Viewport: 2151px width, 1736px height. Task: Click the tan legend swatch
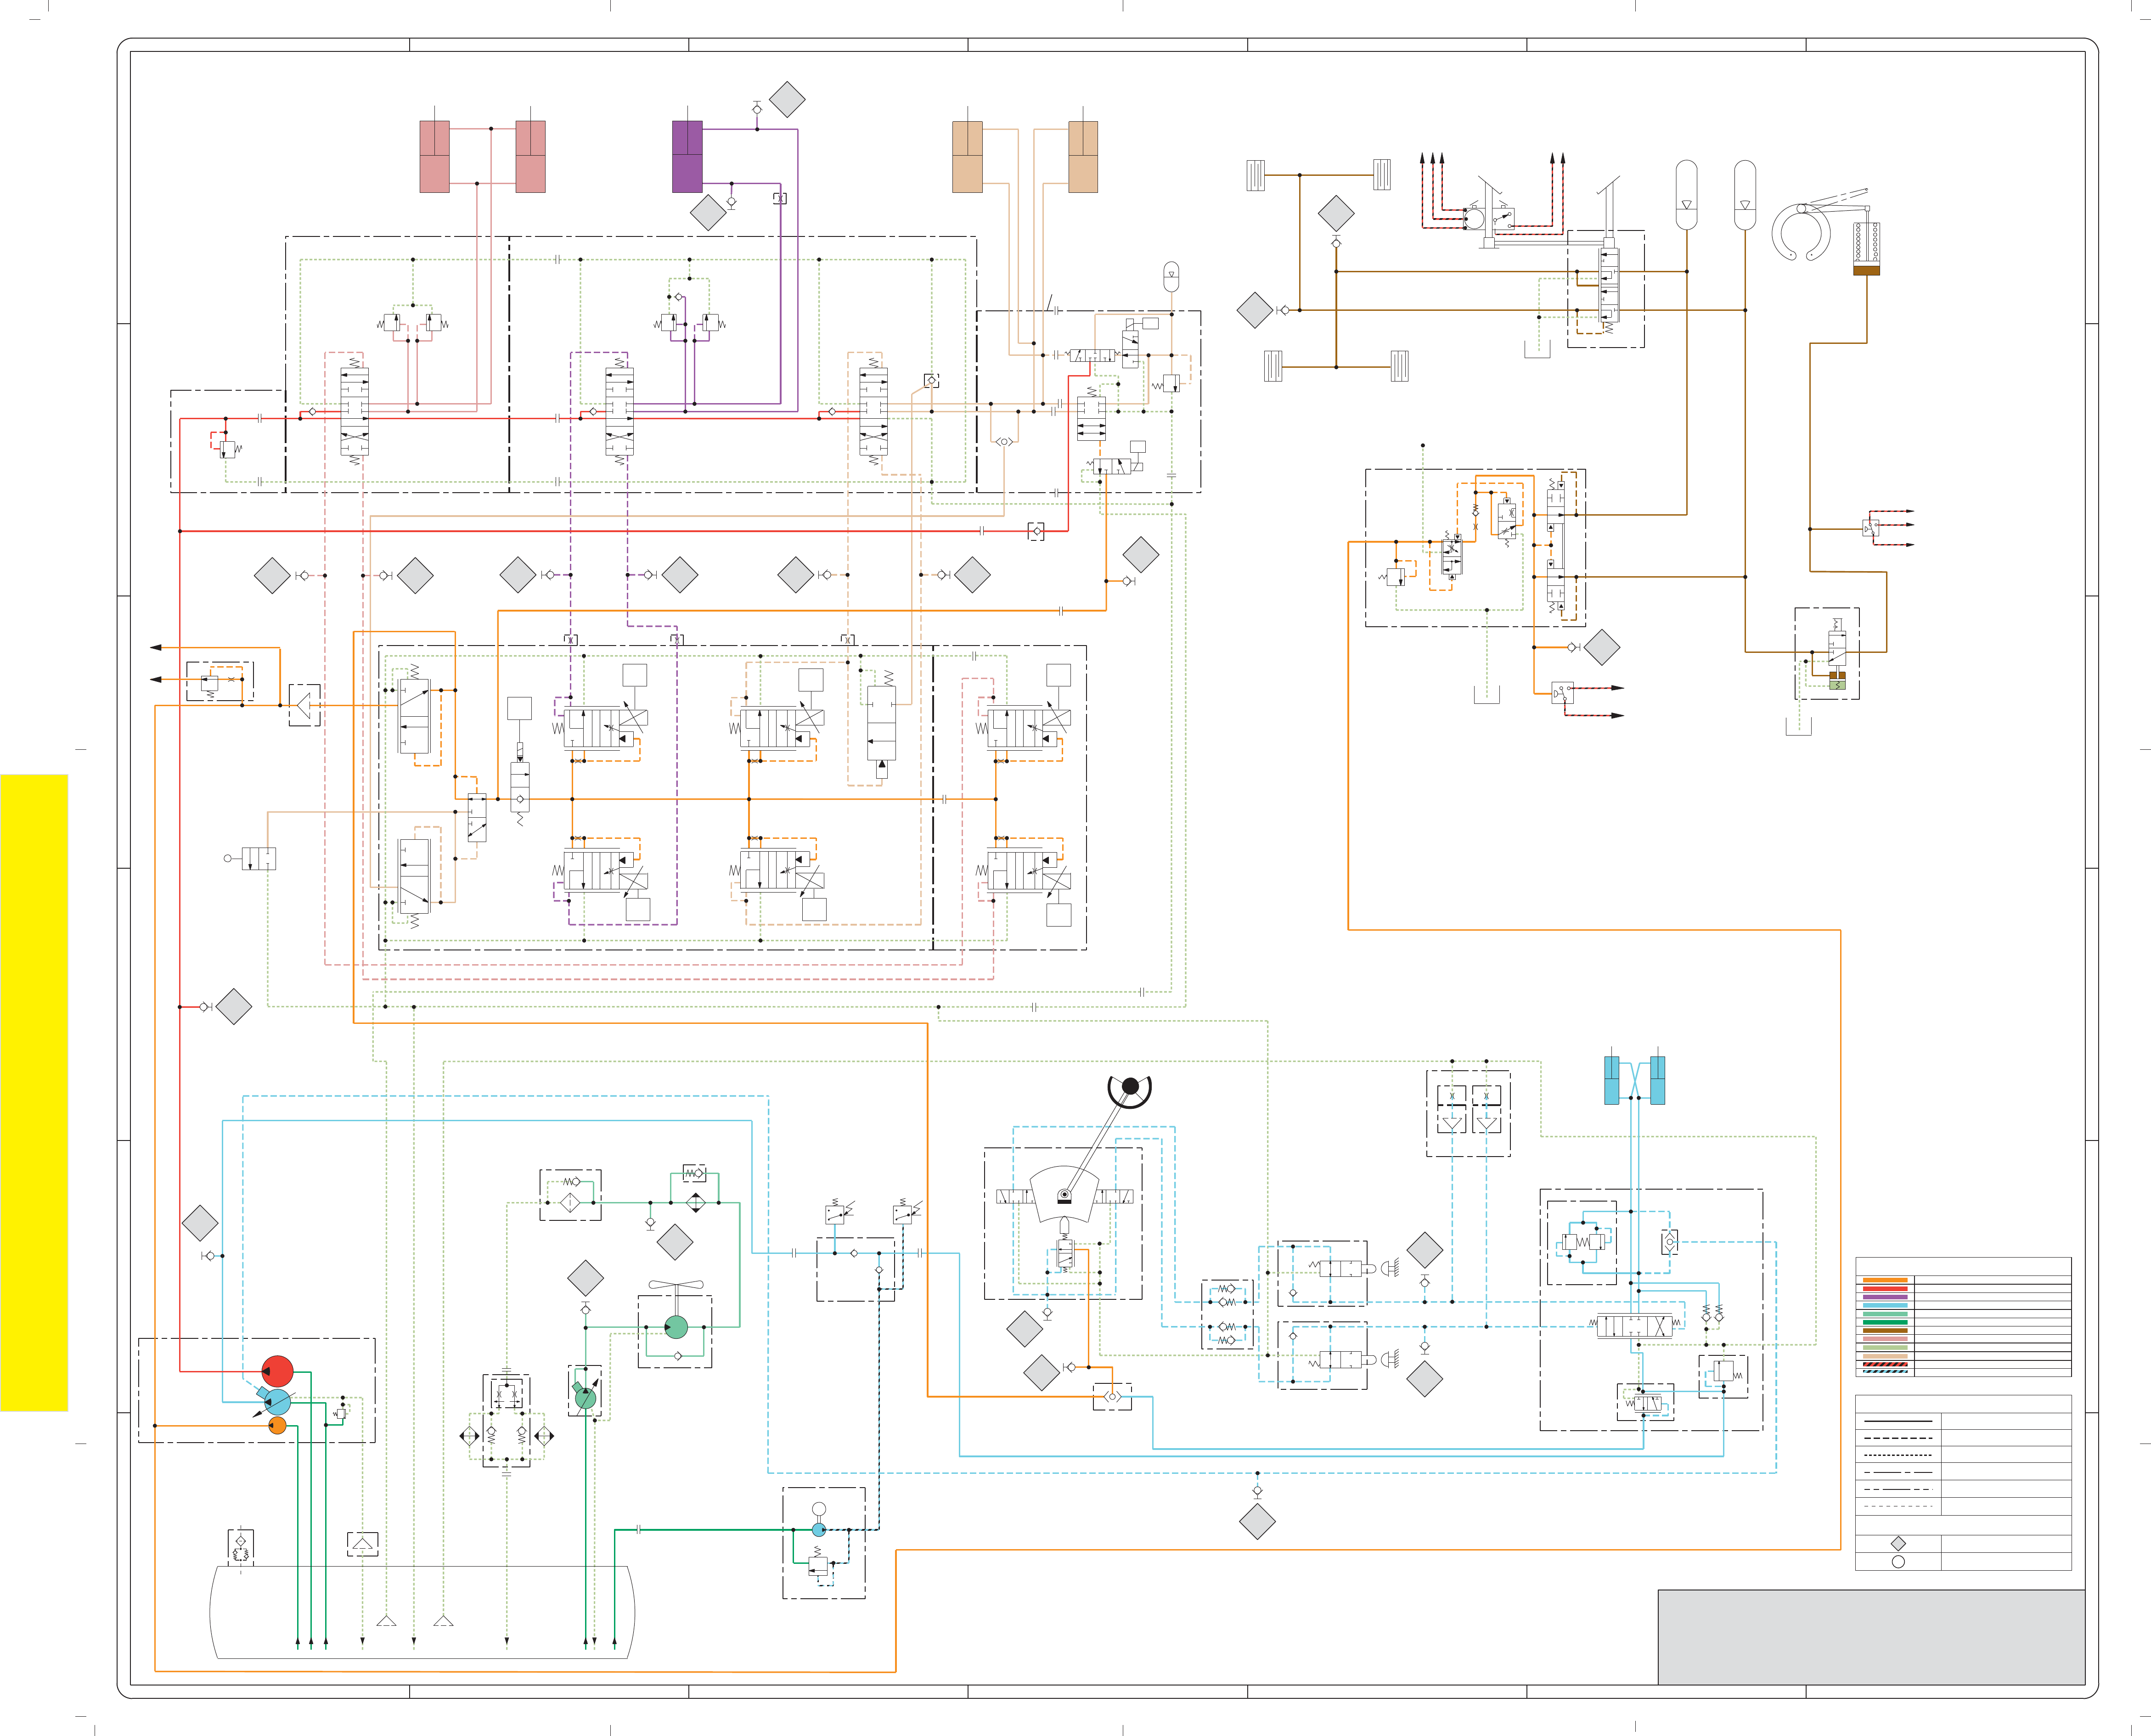point(1885,1356)
